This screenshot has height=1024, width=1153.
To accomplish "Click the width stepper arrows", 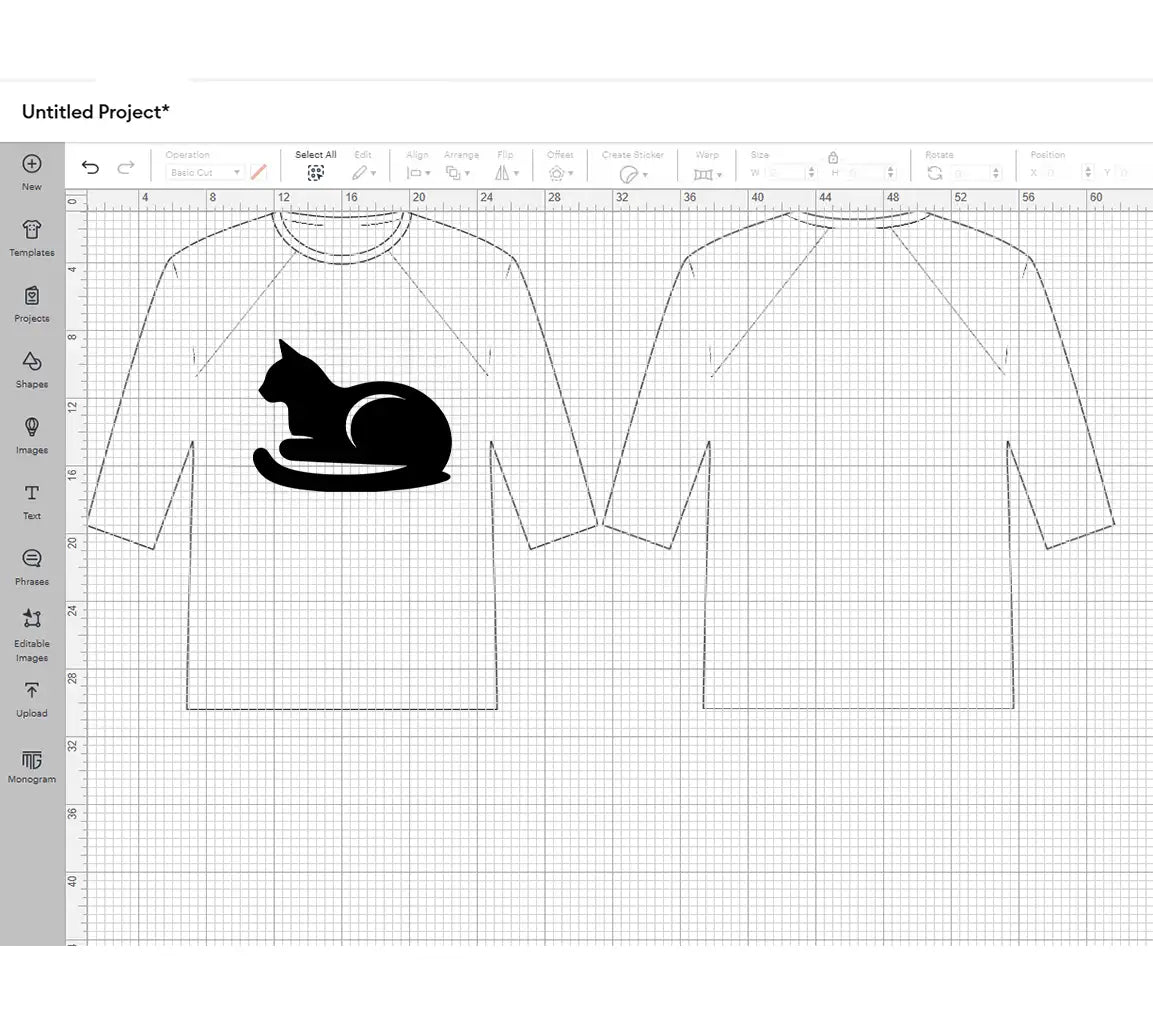I will [x=811, y=173].
